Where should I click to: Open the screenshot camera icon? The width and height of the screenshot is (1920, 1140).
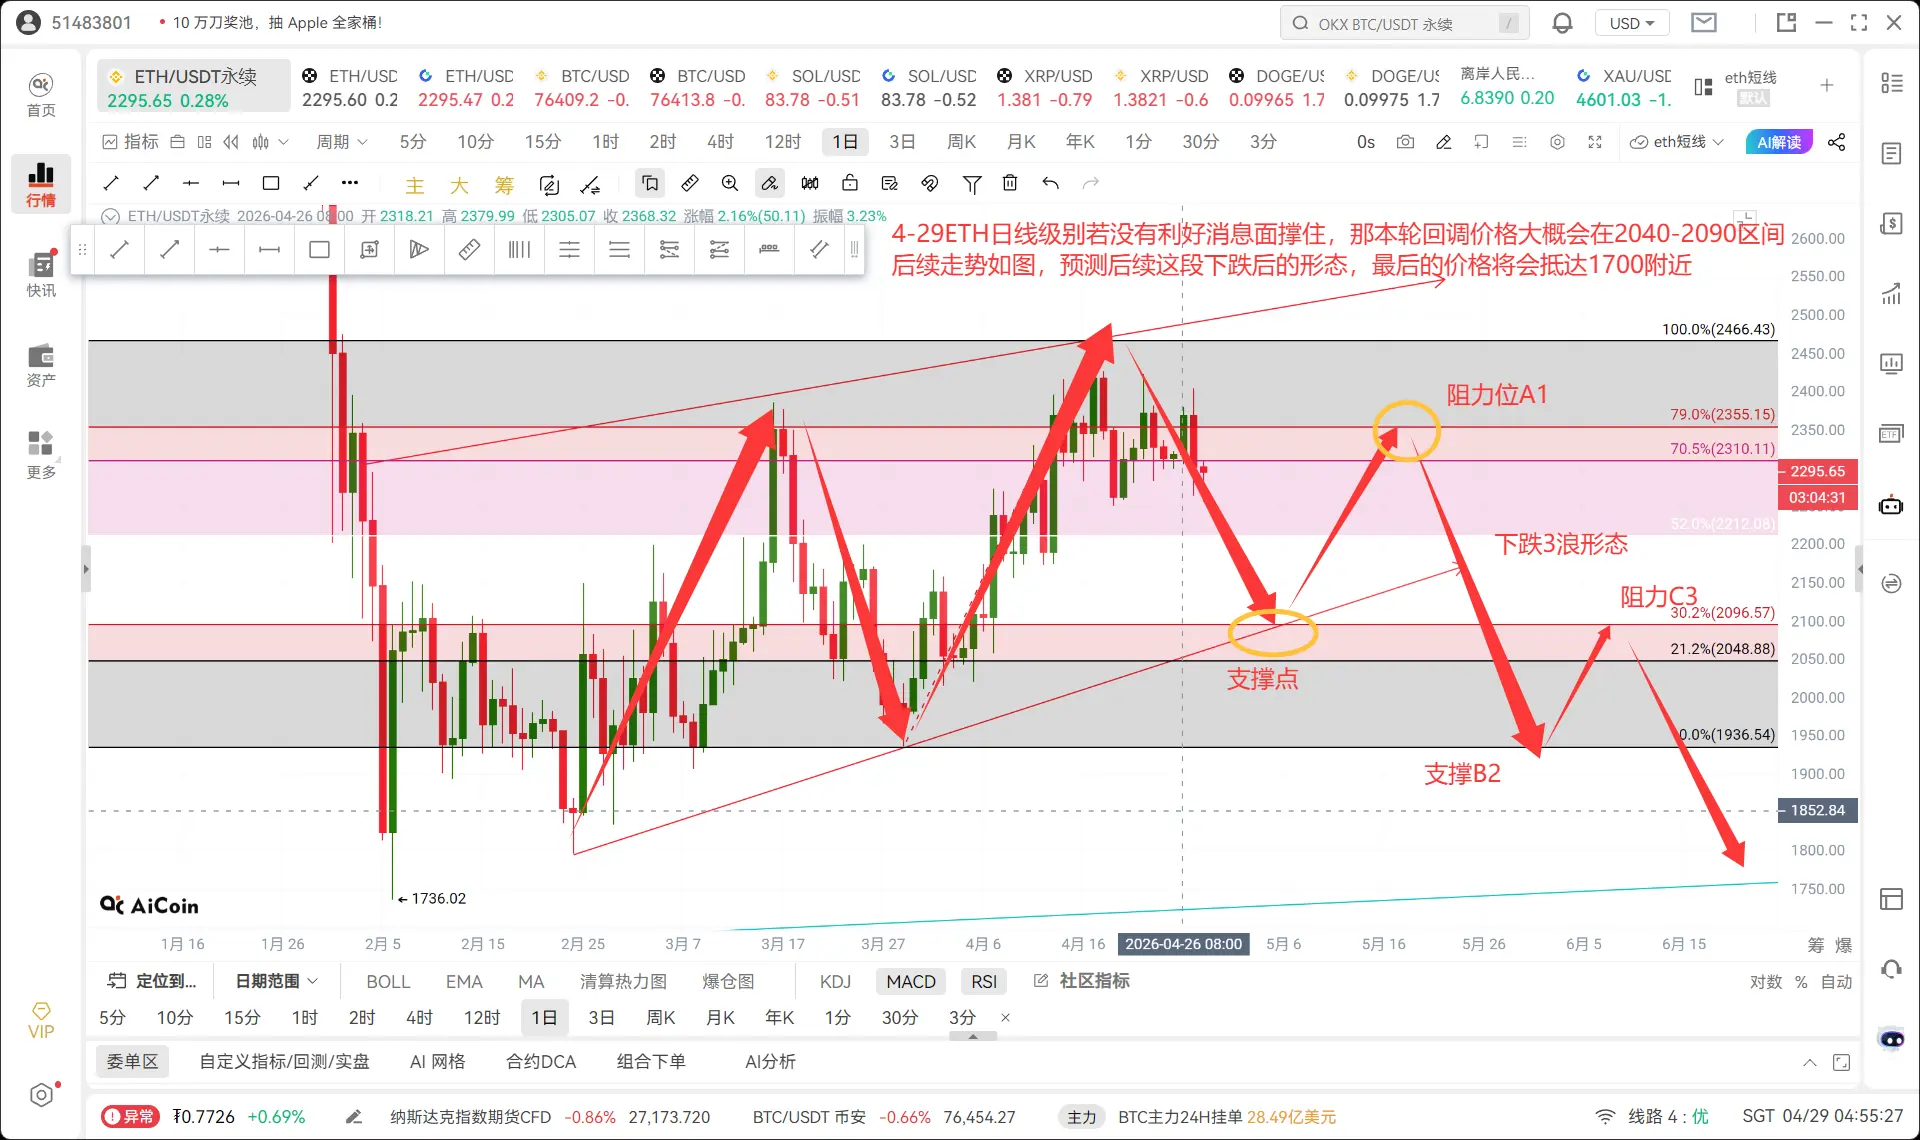(1405, 142)
